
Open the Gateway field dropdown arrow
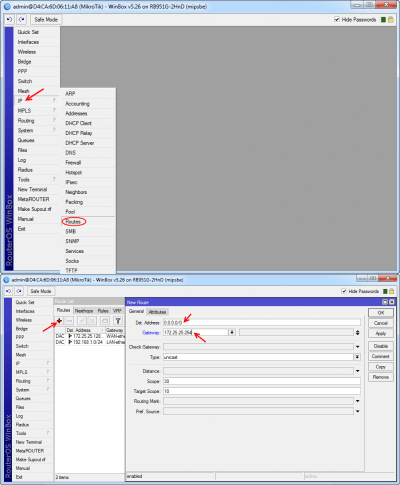[x=232, y=332]
